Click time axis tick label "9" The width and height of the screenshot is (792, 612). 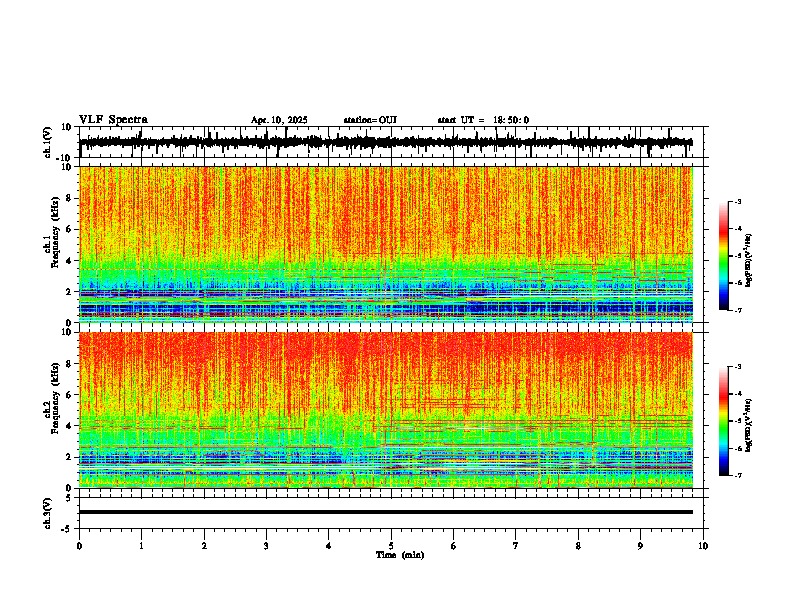pos(640,546)
